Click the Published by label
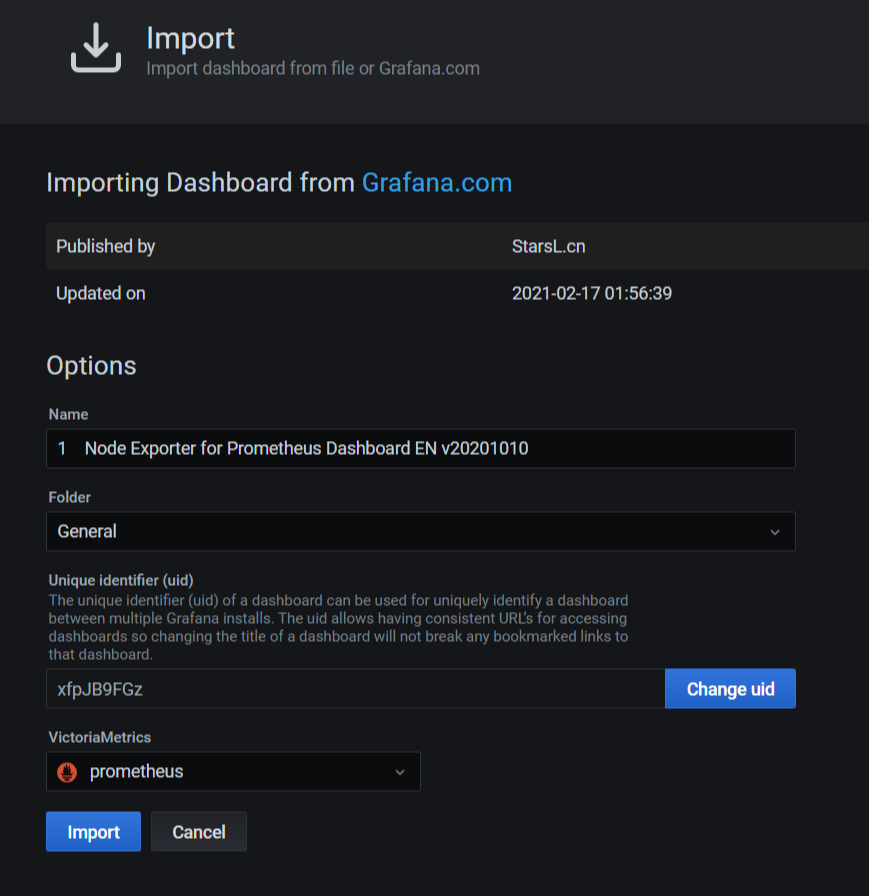This screenshot has height=896, width=869. (106, 246)
